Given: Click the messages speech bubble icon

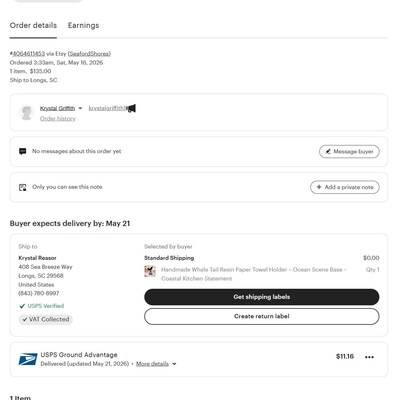Looking at the screenshot, I should (x=23, y=151).
